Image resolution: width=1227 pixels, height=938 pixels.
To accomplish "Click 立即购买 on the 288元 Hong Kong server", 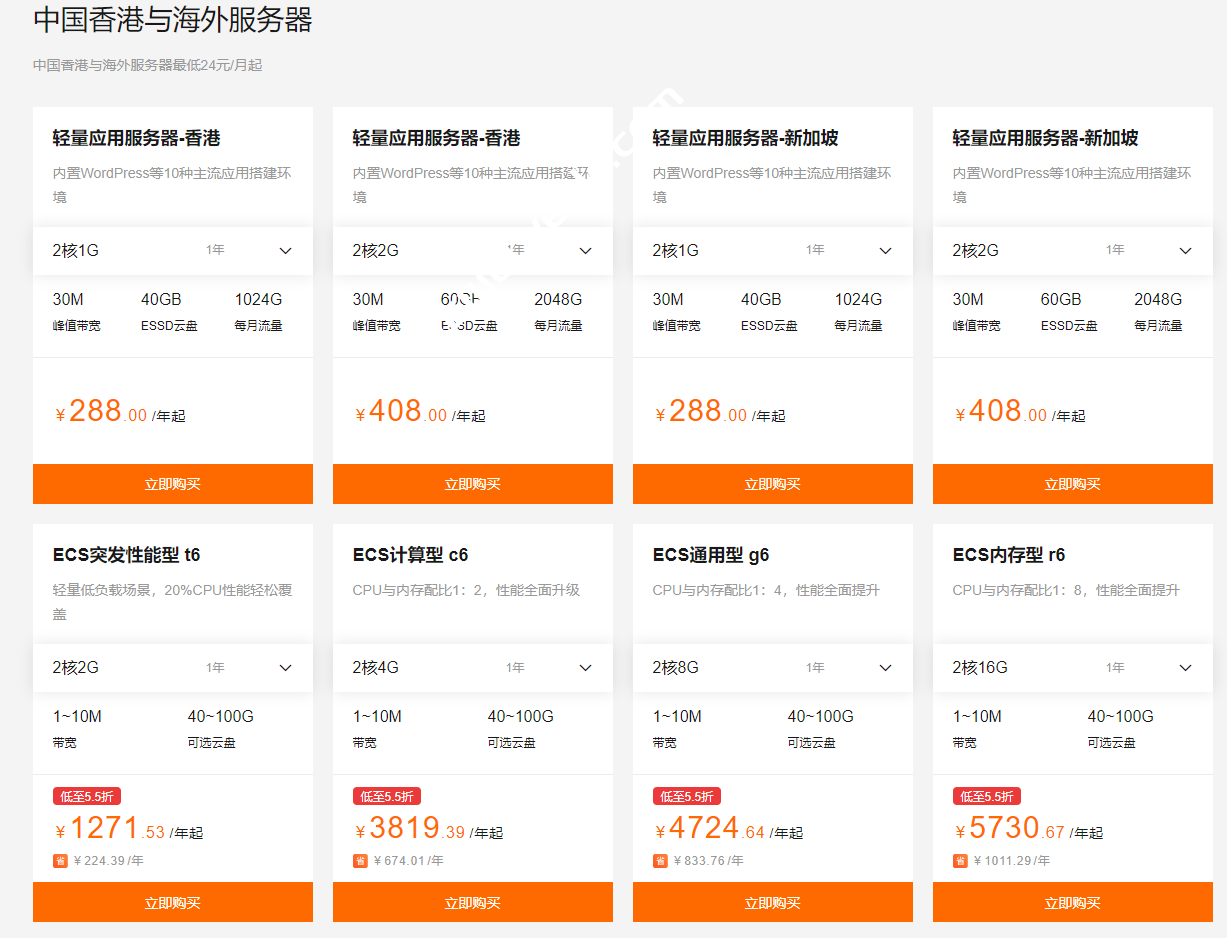I will click(172, 484).
